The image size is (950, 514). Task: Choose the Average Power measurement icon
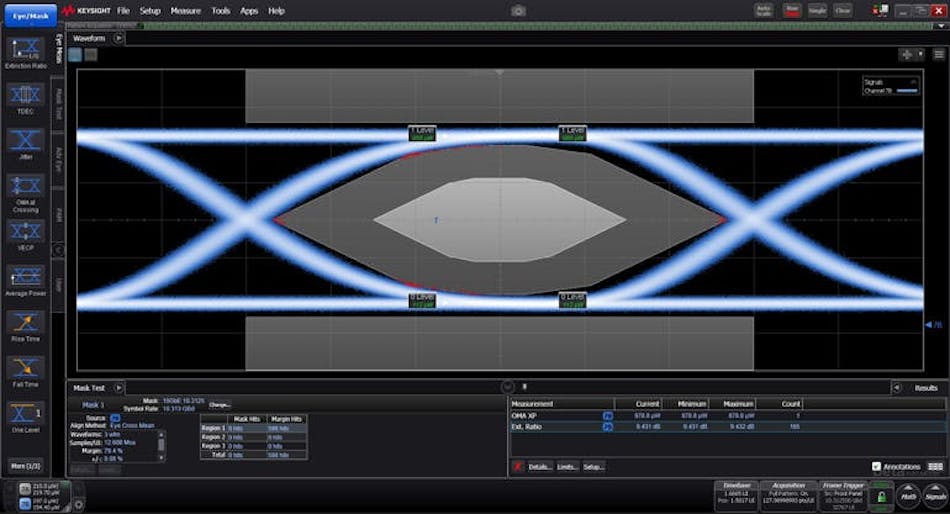tap(25, 278)
